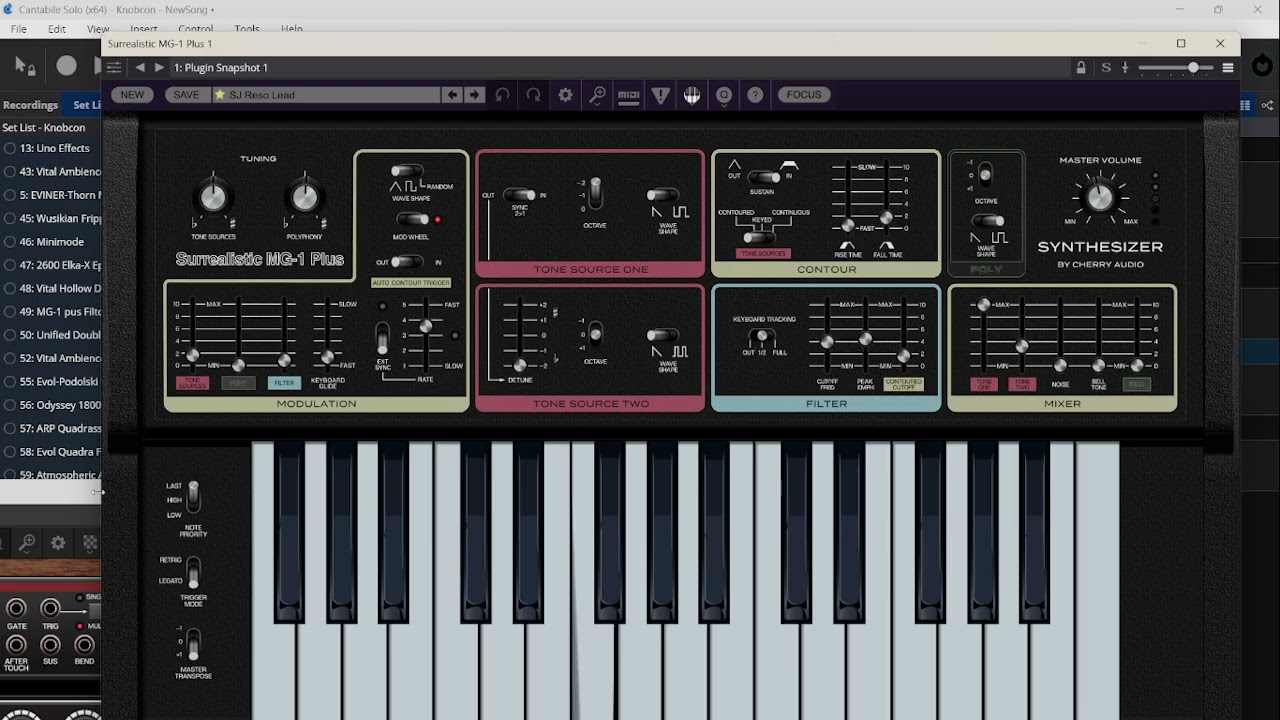Click the Contoured Cutoff button
Image resolution: width=1280 pixels, height=720 pixels.
[x=903, y=383]
